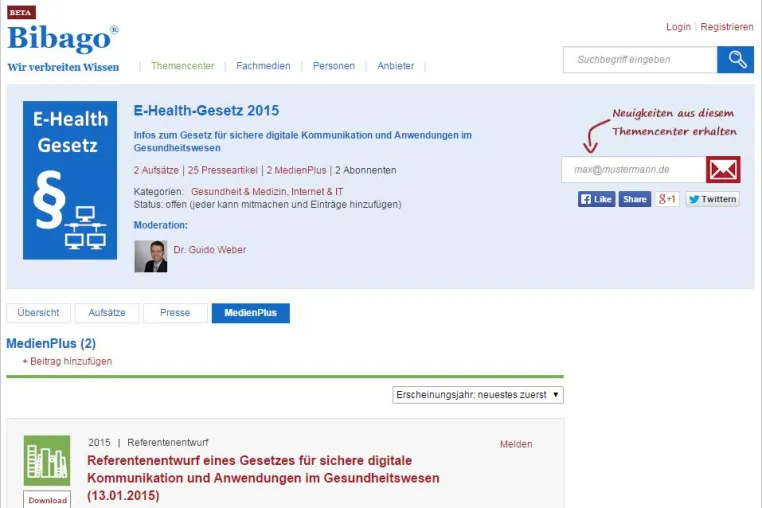Click the Registrieren link

[x=727, y=27]
